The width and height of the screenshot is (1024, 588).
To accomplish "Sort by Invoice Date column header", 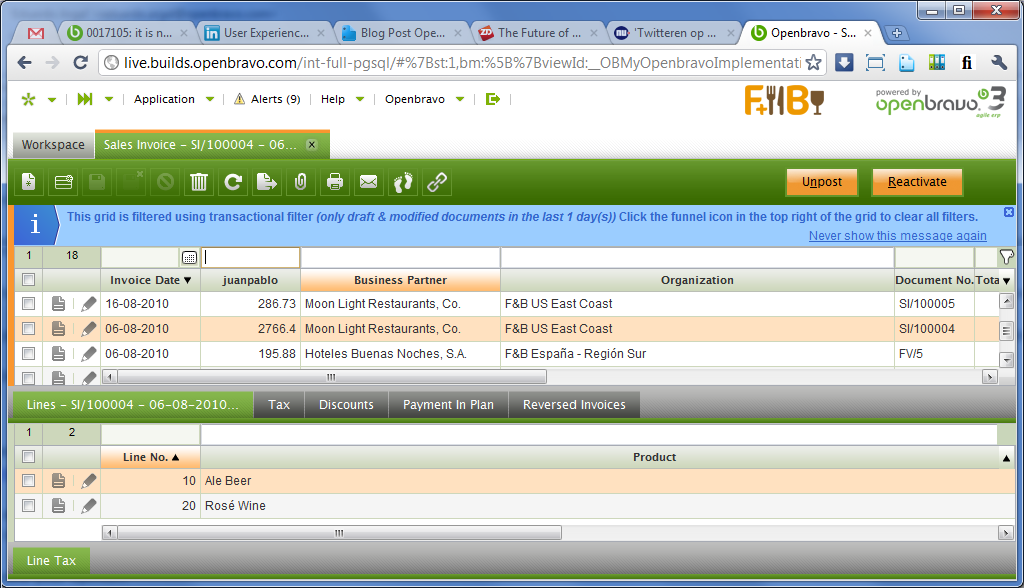I will coord(150,280).
